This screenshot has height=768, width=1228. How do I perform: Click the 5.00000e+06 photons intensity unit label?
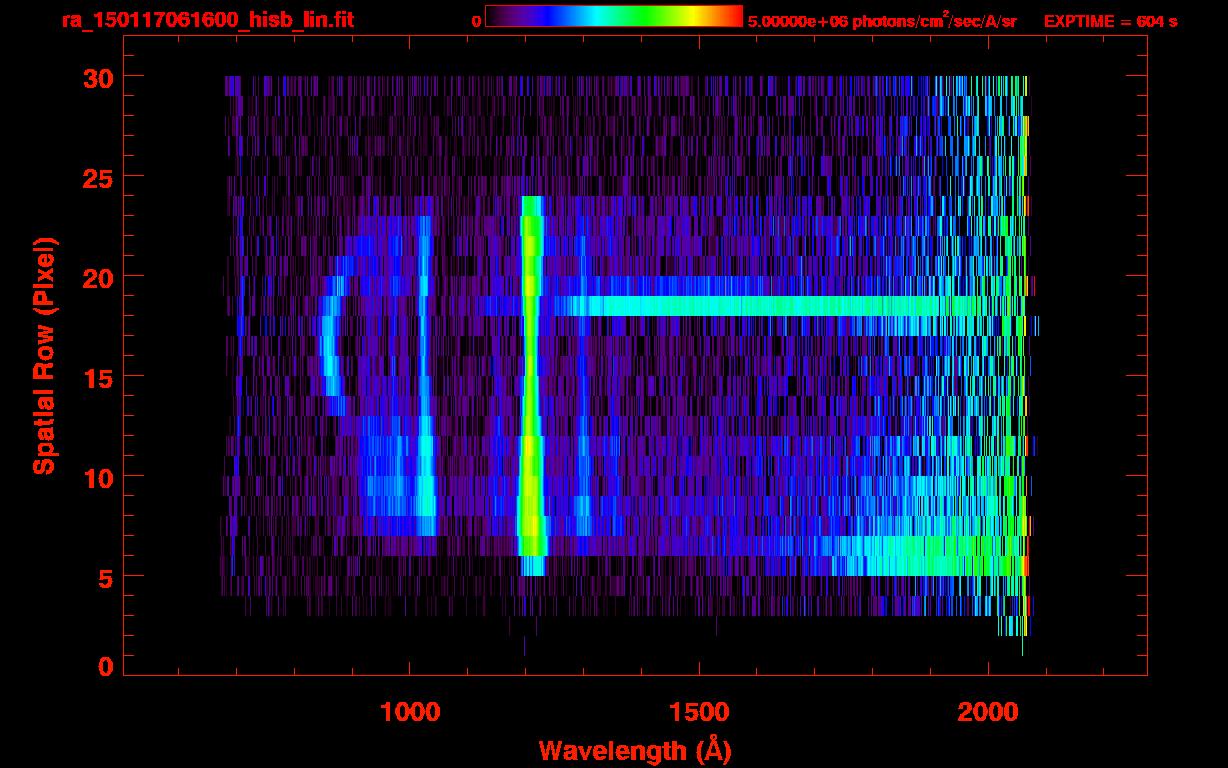[x=881, y=21]
